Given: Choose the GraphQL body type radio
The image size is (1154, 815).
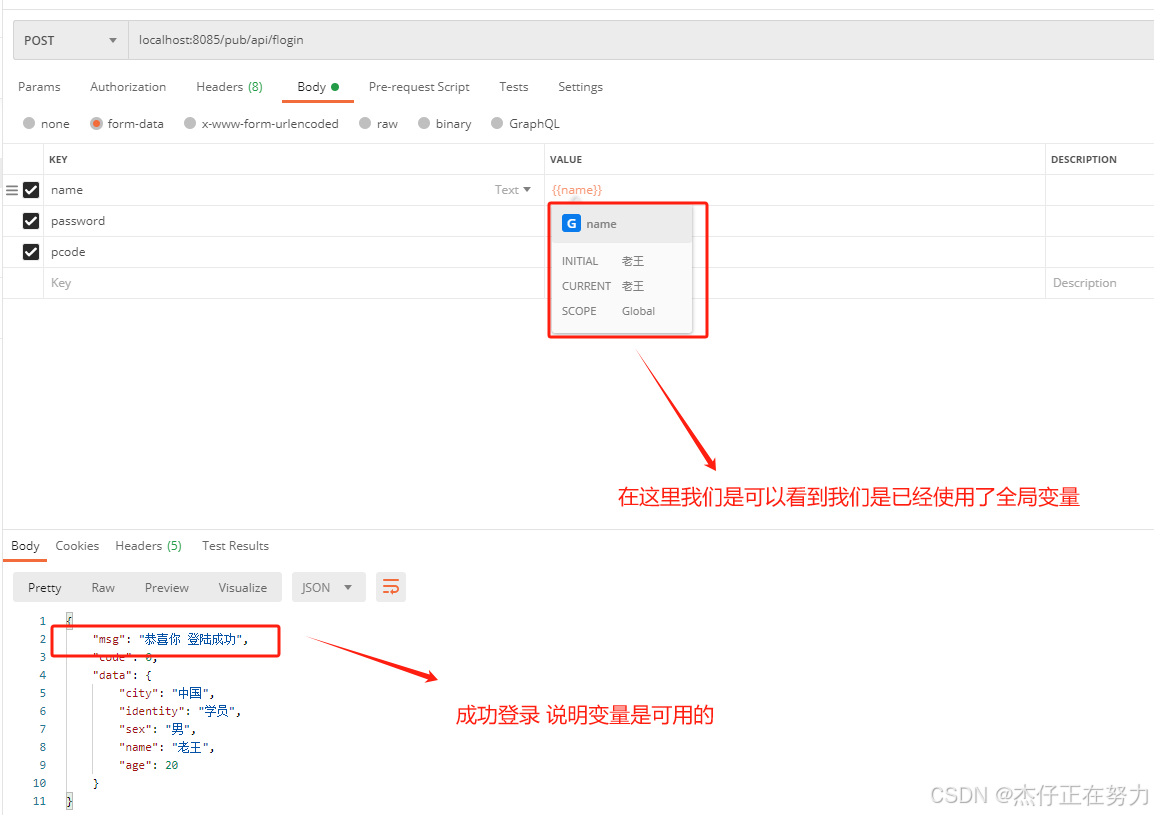Looking at the screenshot, I should 498,123.
